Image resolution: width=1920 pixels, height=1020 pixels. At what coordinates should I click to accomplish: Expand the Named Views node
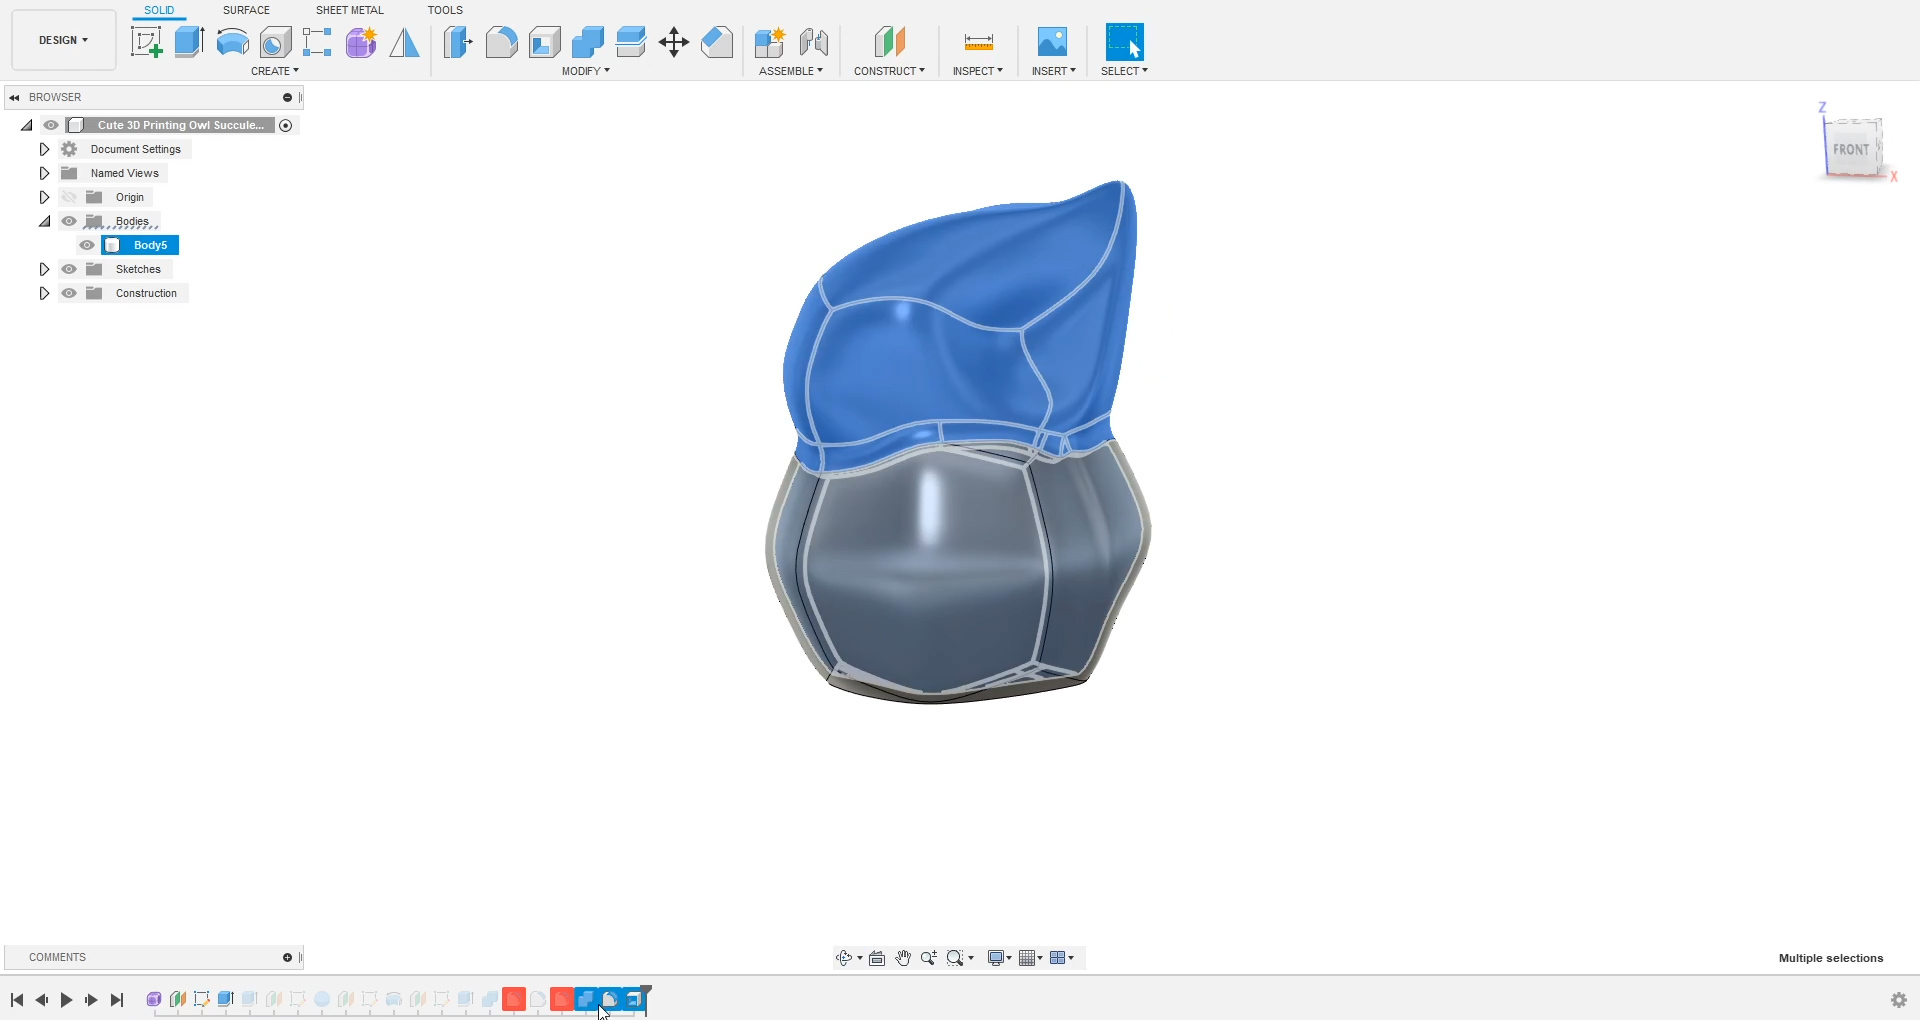click(44, 173)
